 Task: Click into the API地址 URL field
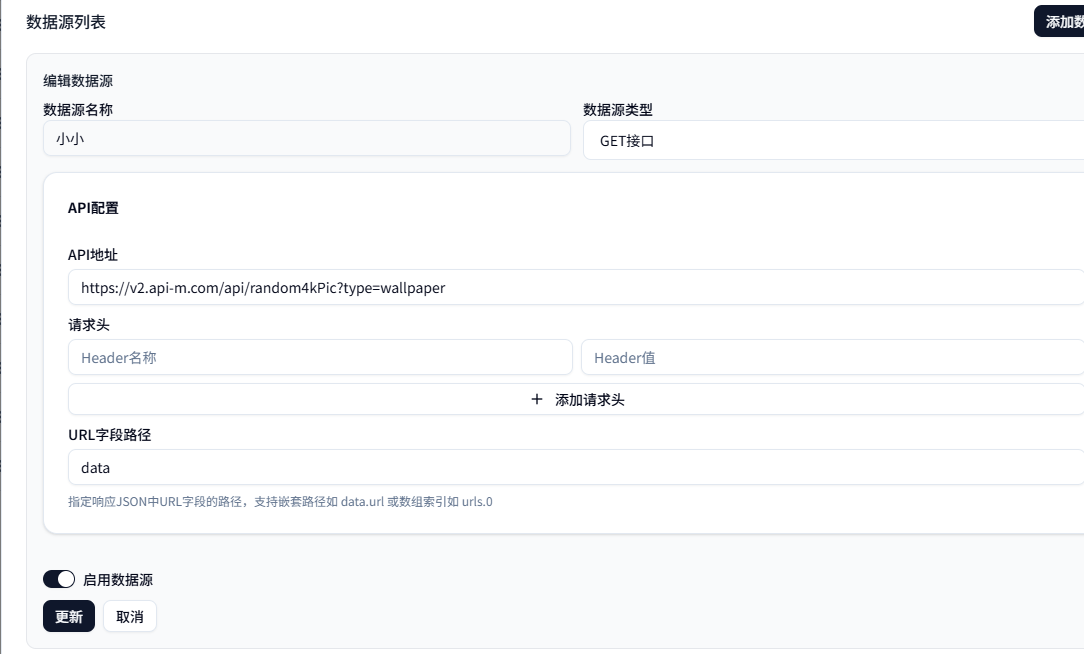576,288
